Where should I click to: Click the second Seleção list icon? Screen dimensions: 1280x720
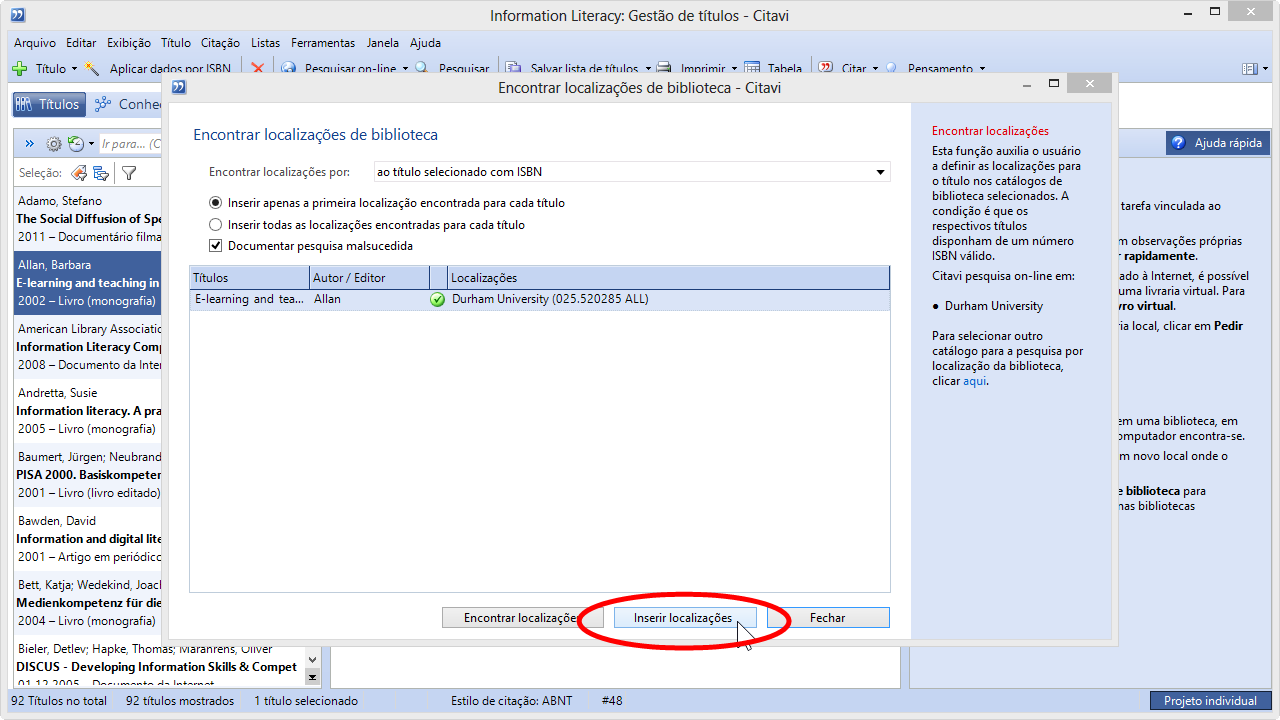pyautogui.click(x=101, y=173)
